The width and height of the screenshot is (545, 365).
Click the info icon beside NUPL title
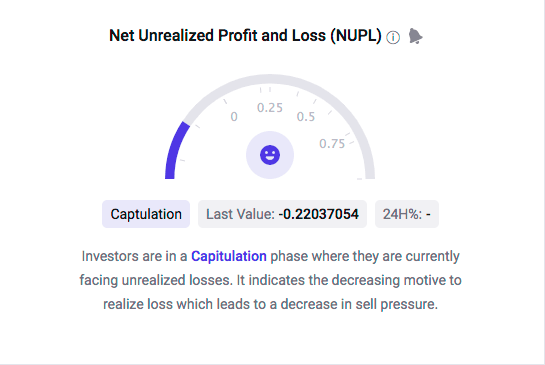click(x=393, y=37)
